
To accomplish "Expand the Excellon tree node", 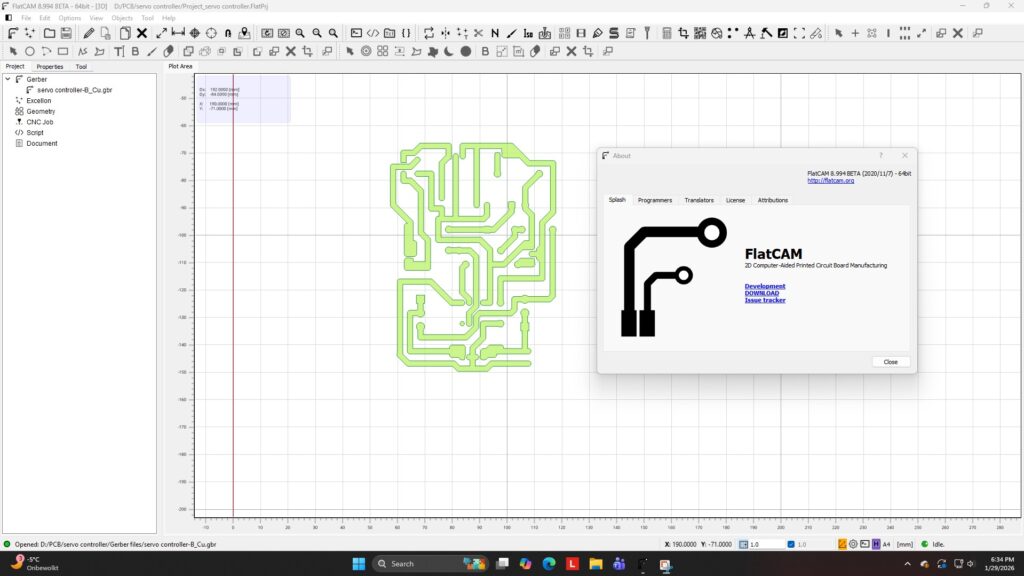I will coord(39,100).
